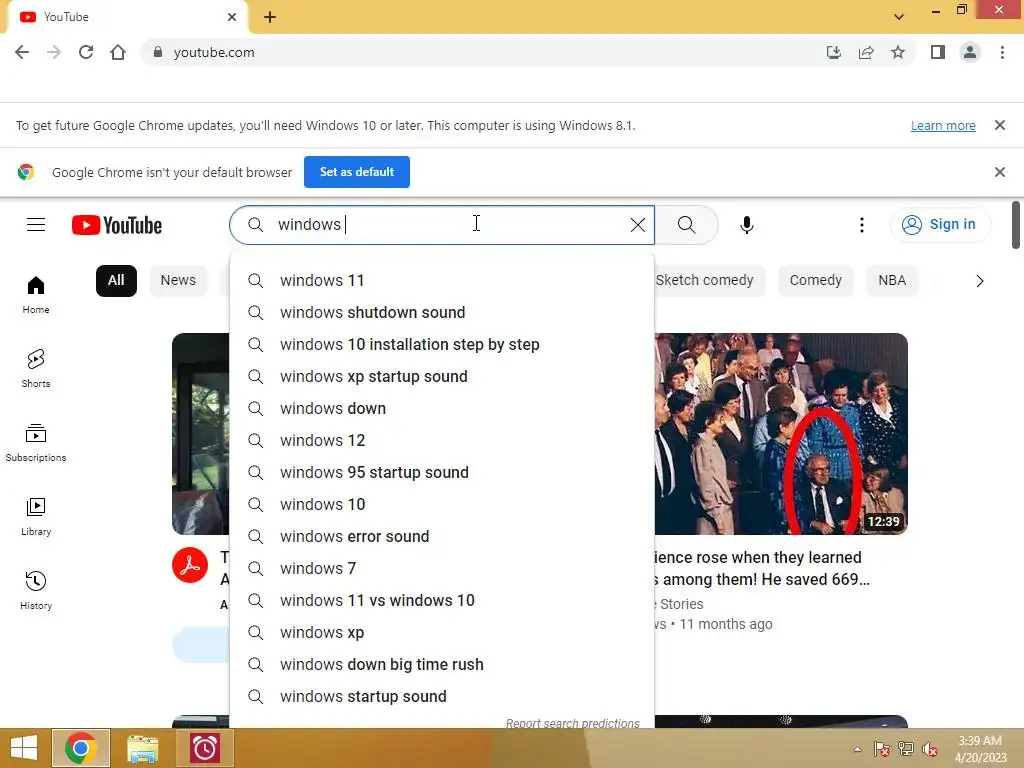Choose suggestion "windows 11 vs windows 10"
1024x768 pixels.
pyautogui.click(x=442, y=600)
